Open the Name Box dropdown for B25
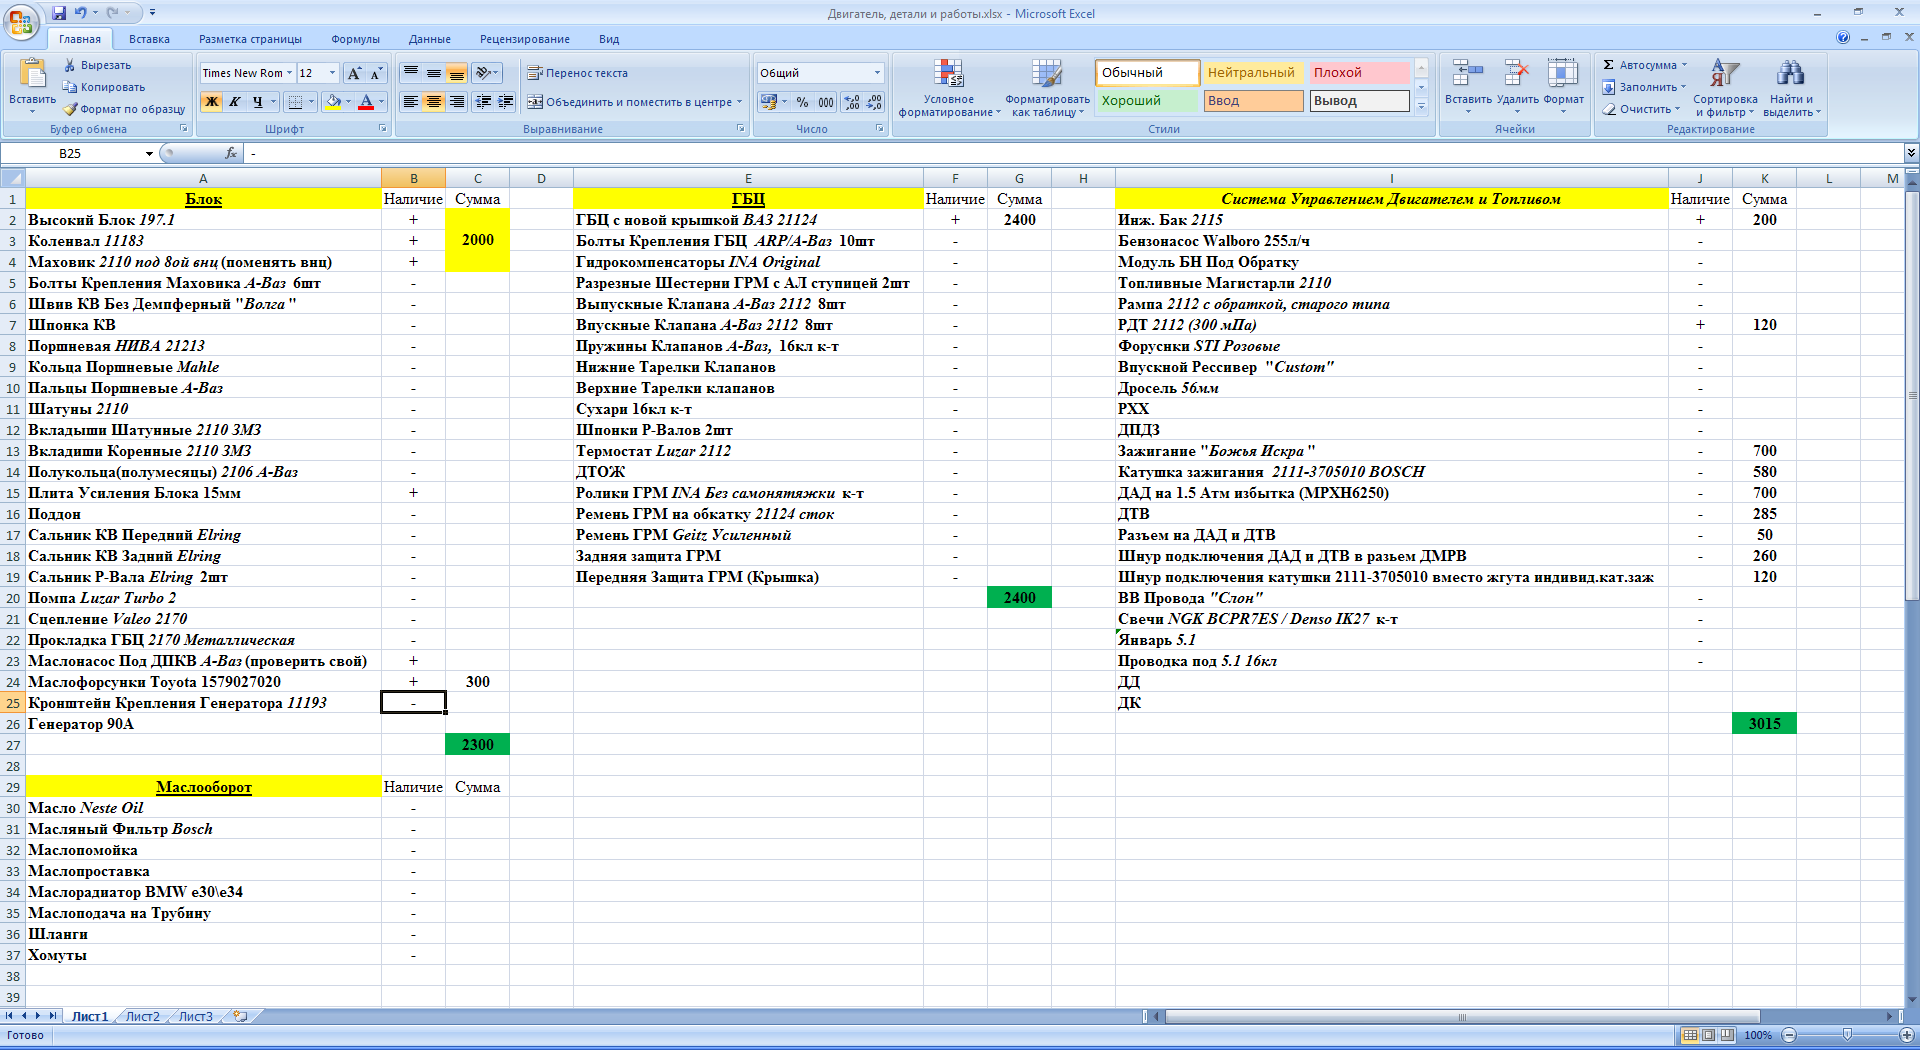Screen dimensions: 1920x1050 pyautogui.click(x=149, y=154)
